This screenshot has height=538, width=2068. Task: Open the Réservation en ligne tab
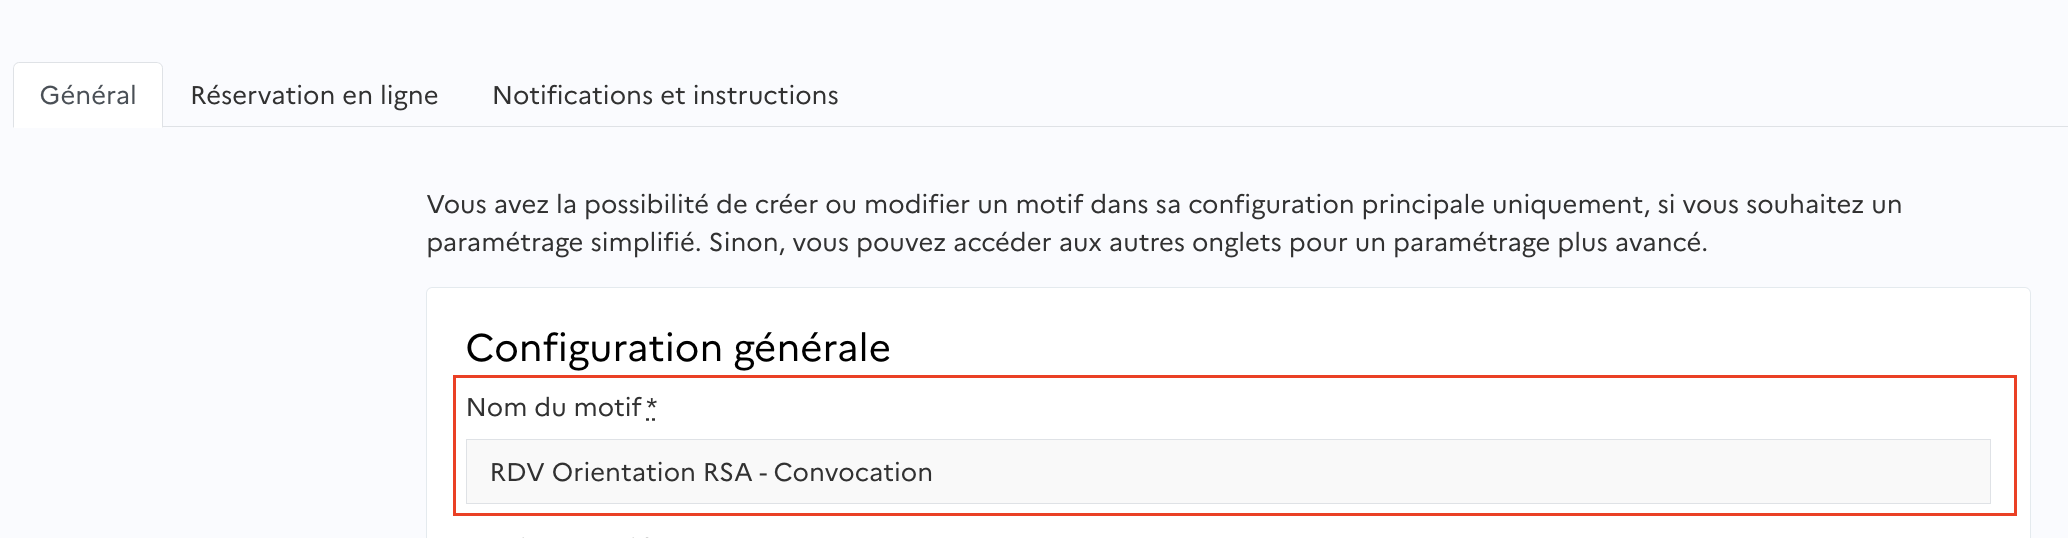[314, 95]
